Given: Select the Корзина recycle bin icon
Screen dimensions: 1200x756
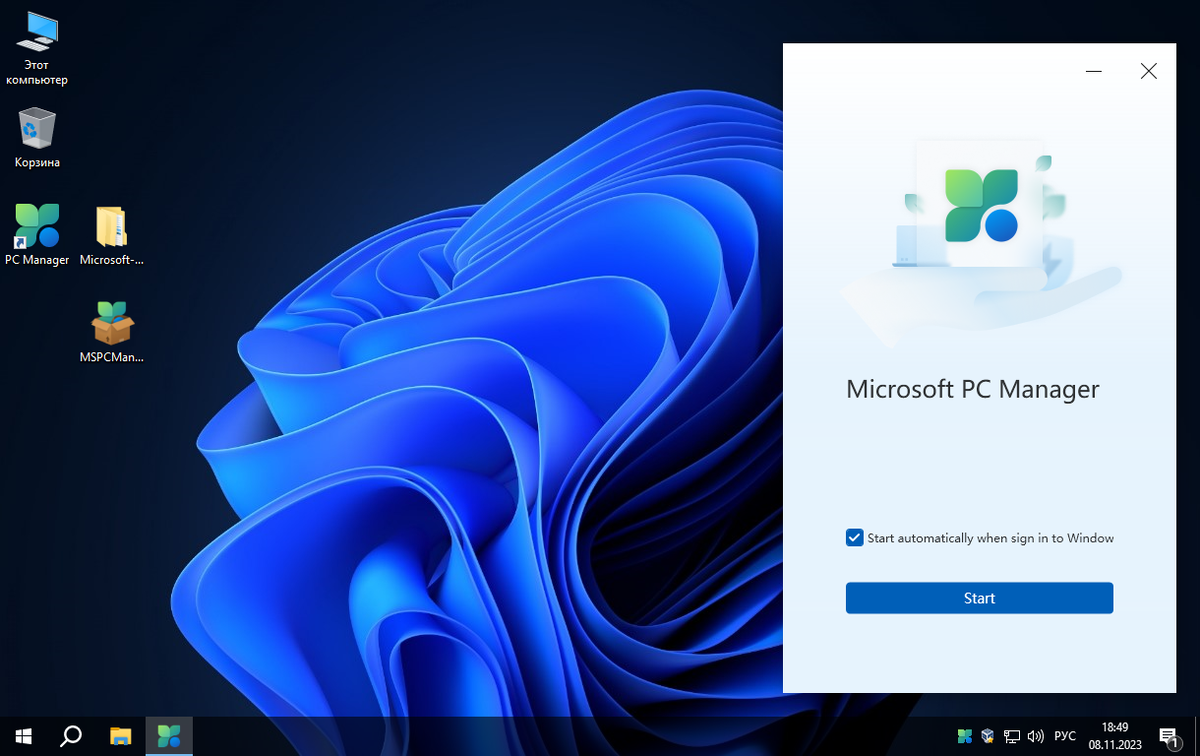Looking at the screenshot, I should point(37,138).
